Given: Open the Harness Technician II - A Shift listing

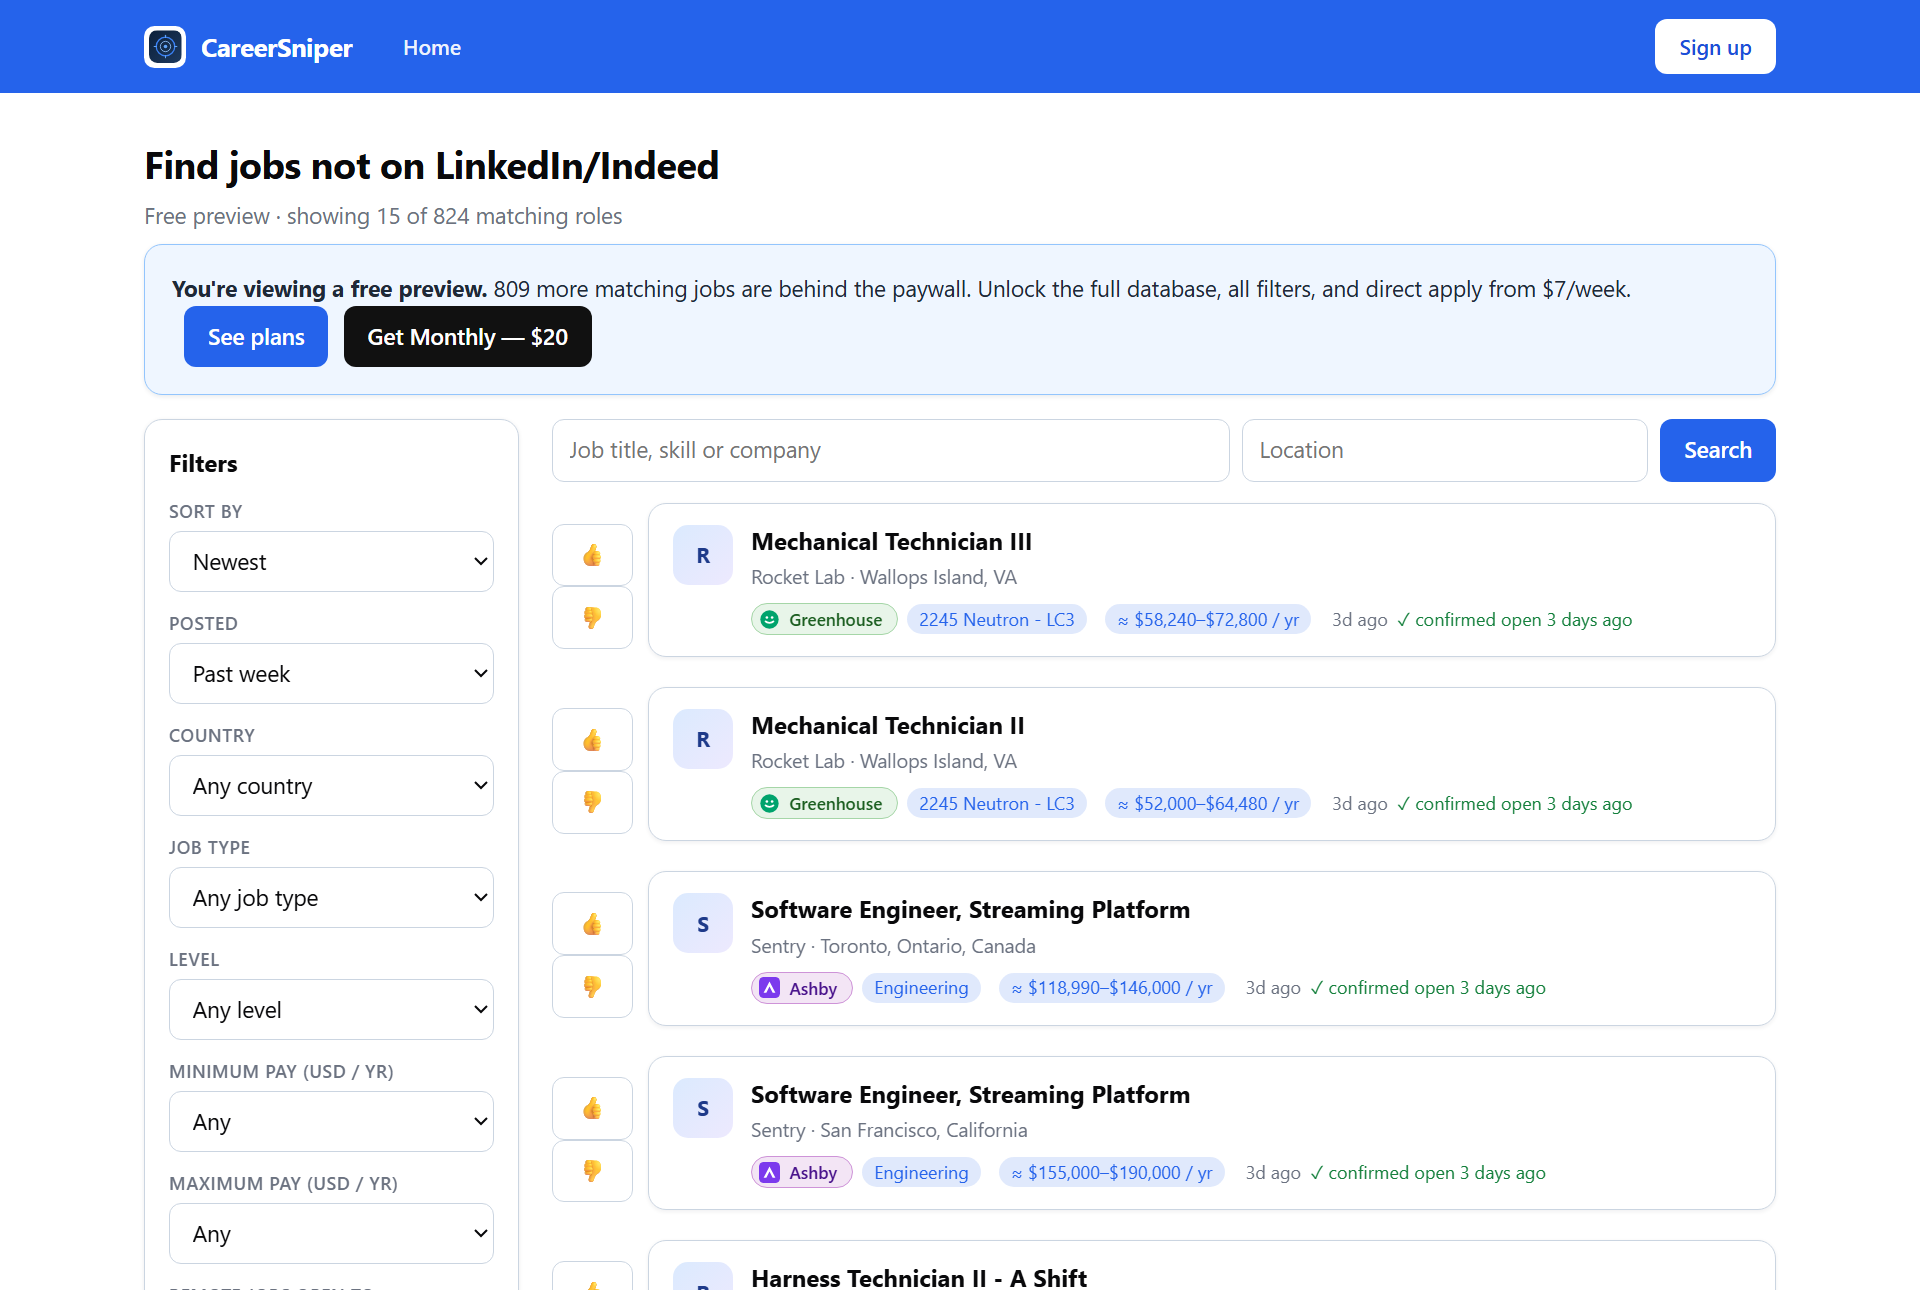Looking at the screenshot, I should [x=918, y=1278].
